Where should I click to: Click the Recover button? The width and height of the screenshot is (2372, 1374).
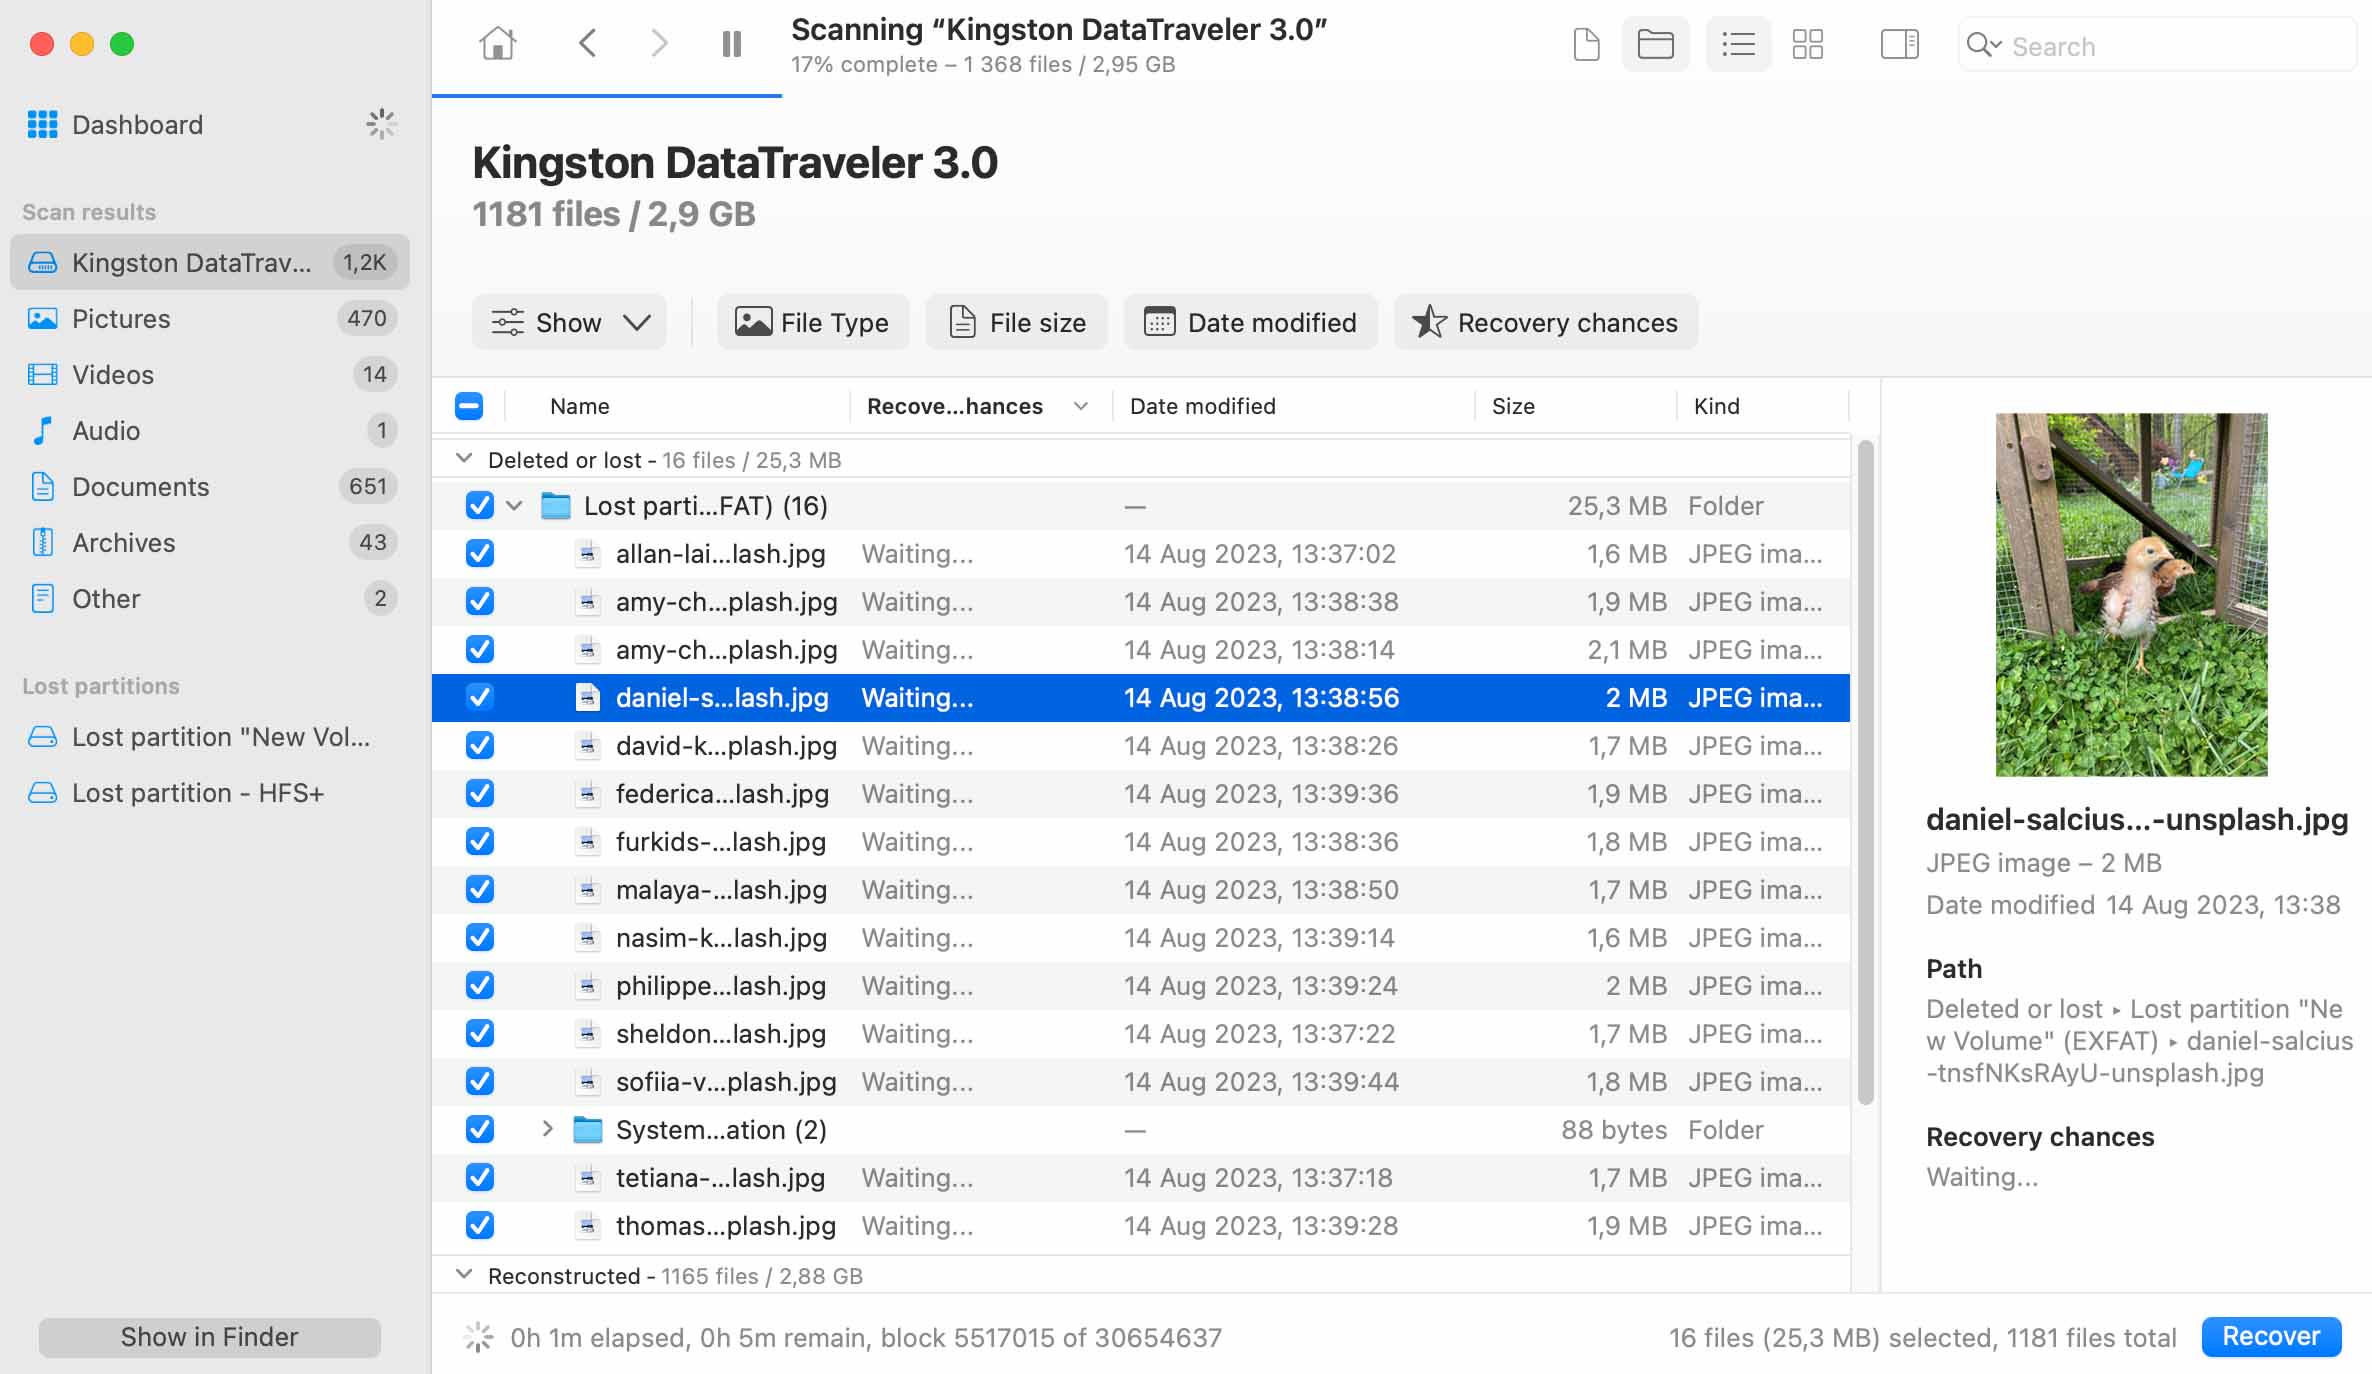pos(2277,1336)
